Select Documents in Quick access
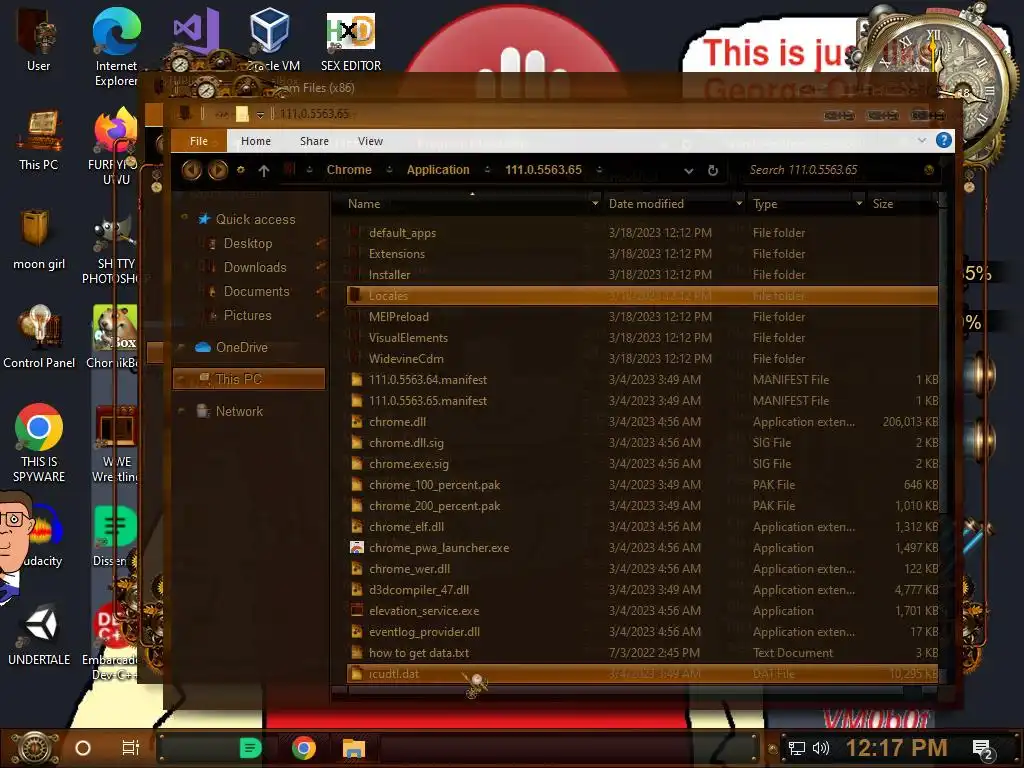 [x=256, y=292]
